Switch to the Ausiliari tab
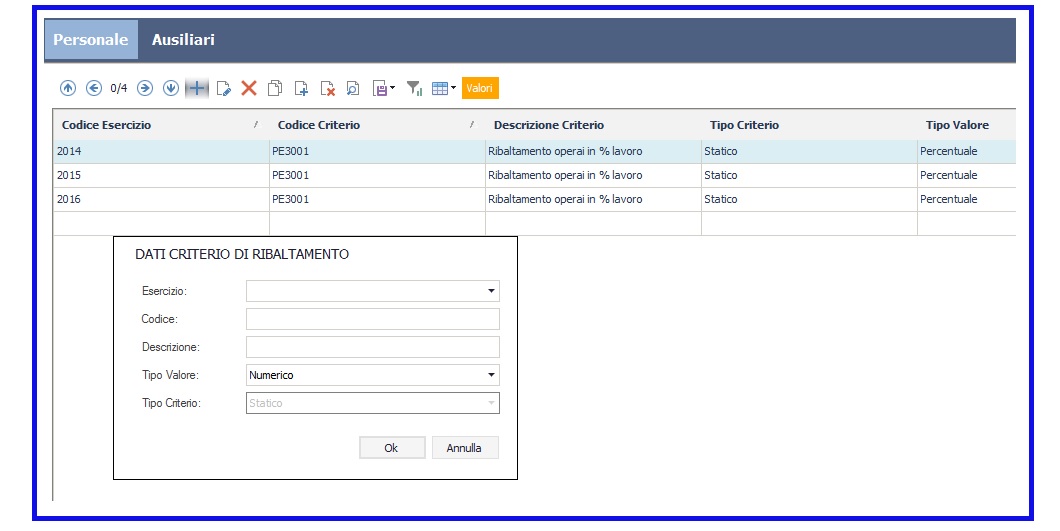Viewport: 1060px width, 531px height. coord(183,39)
